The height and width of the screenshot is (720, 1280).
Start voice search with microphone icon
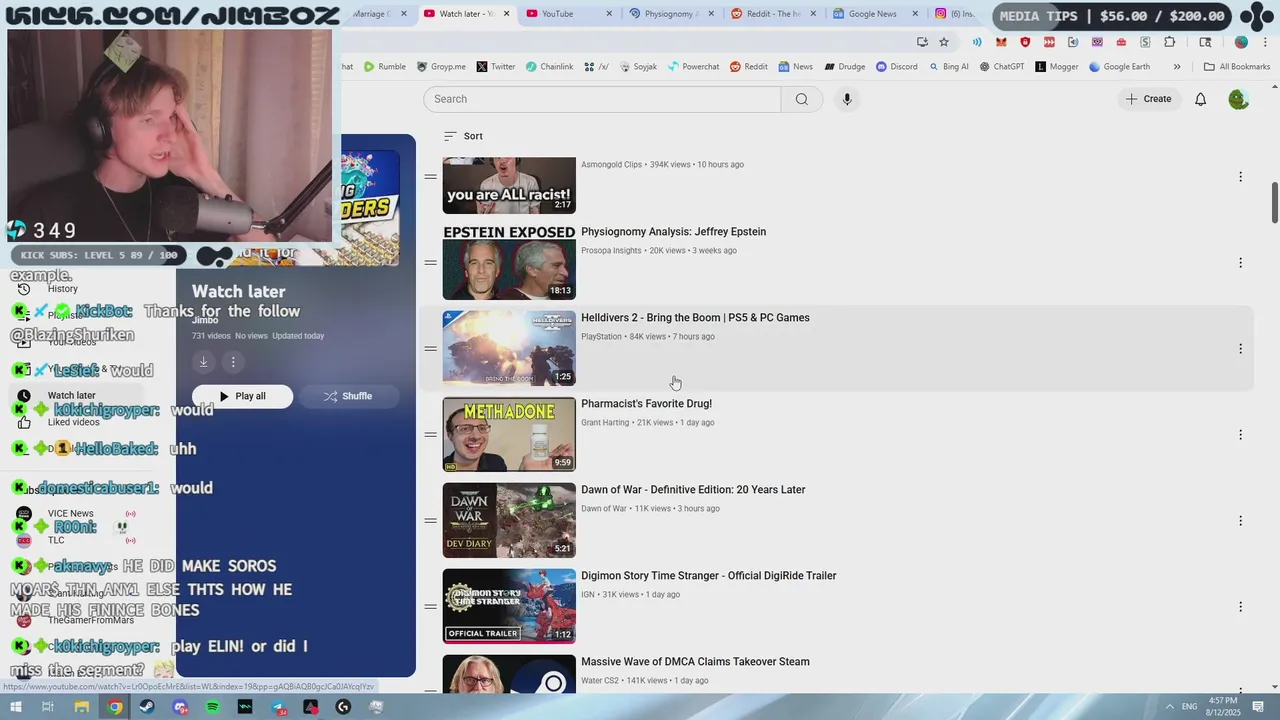click(x=847, y=99)
